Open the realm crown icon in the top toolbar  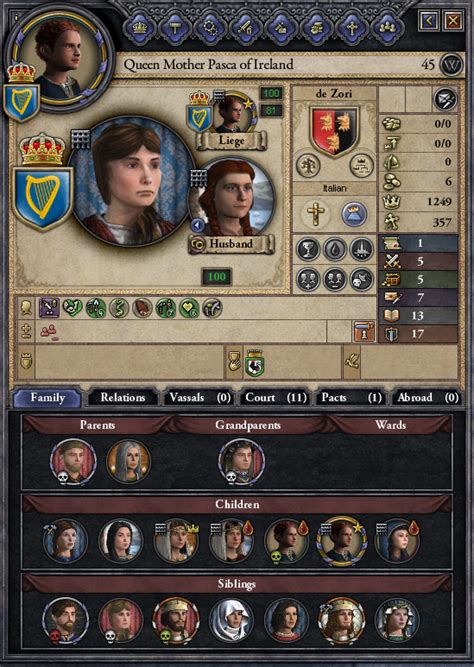click(140, 28)
